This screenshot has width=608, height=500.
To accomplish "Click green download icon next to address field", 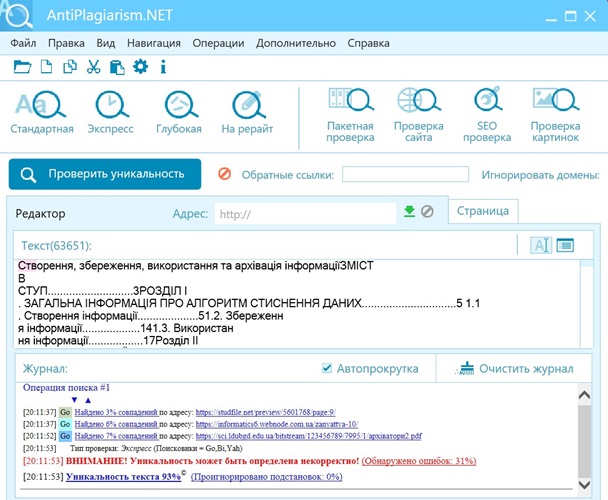I will pyautogui.click(x=409, y=211).
